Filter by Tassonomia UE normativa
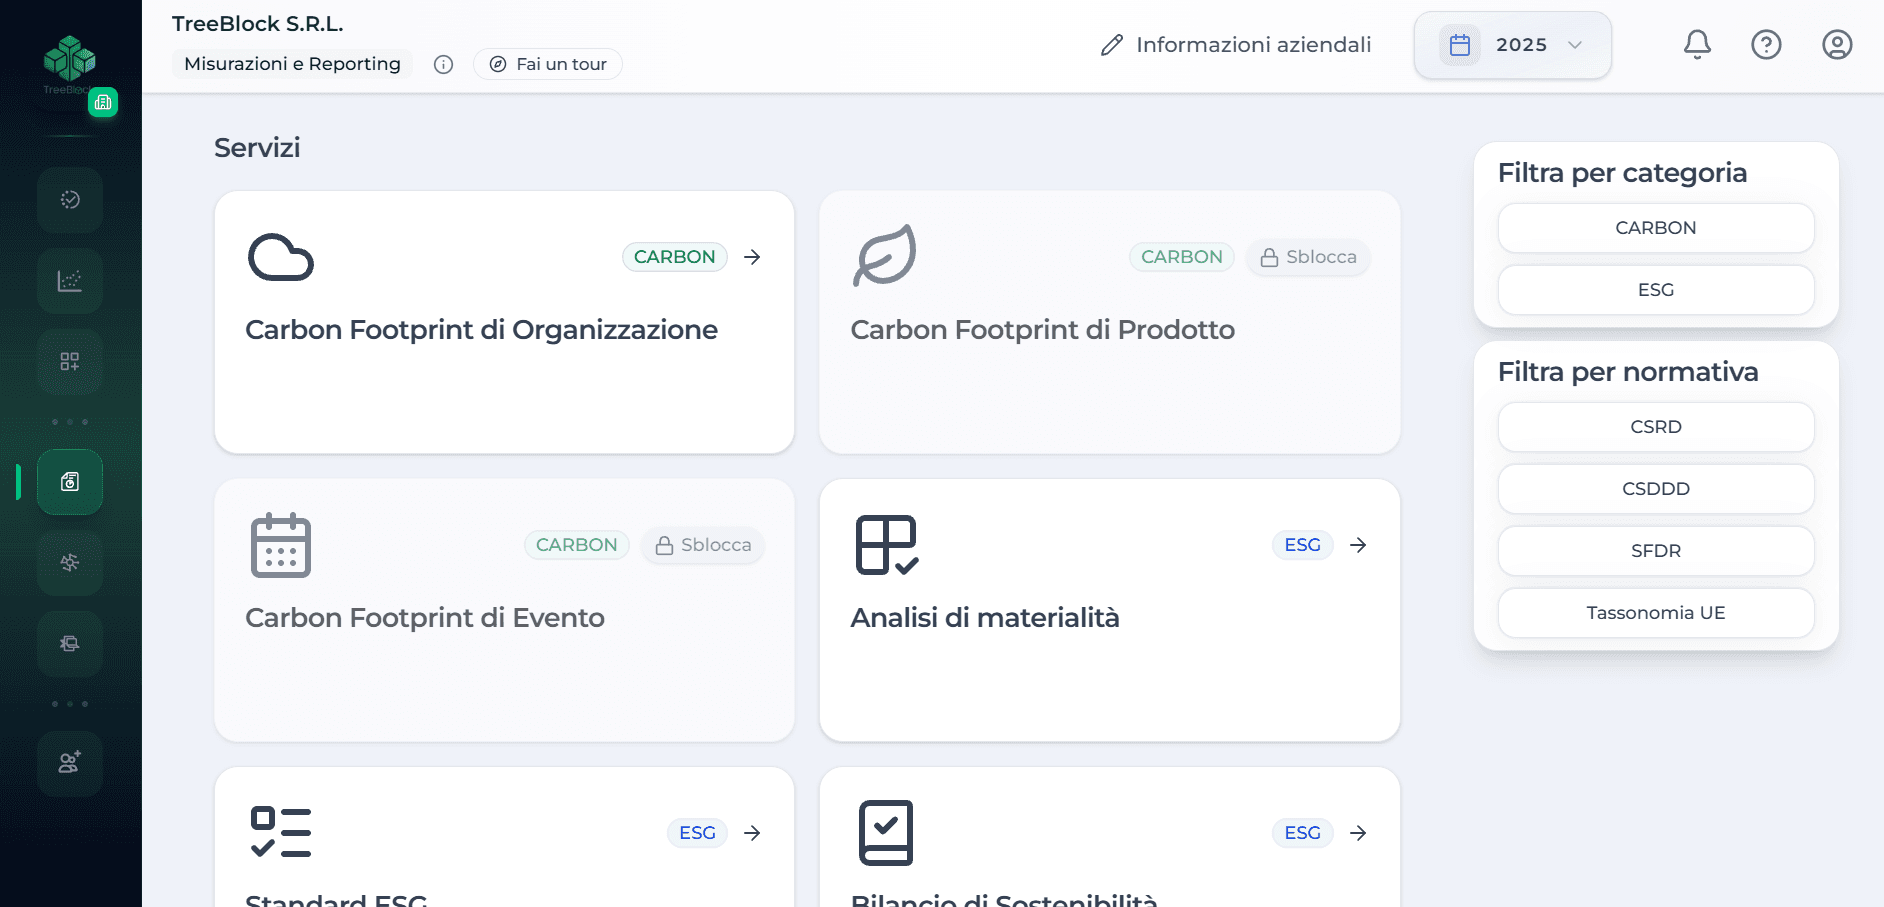Screen dimensions: 1884x907 pyautogui.click(x=1656, y=613)
